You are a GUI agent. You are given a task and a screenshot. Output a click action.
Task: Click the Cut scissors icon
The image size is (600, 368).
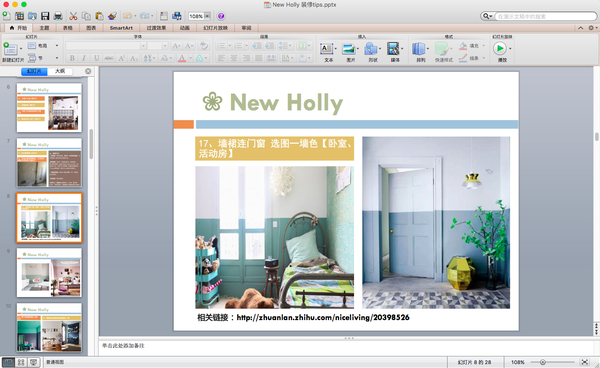pyautogui.click(x=73, y=16)
